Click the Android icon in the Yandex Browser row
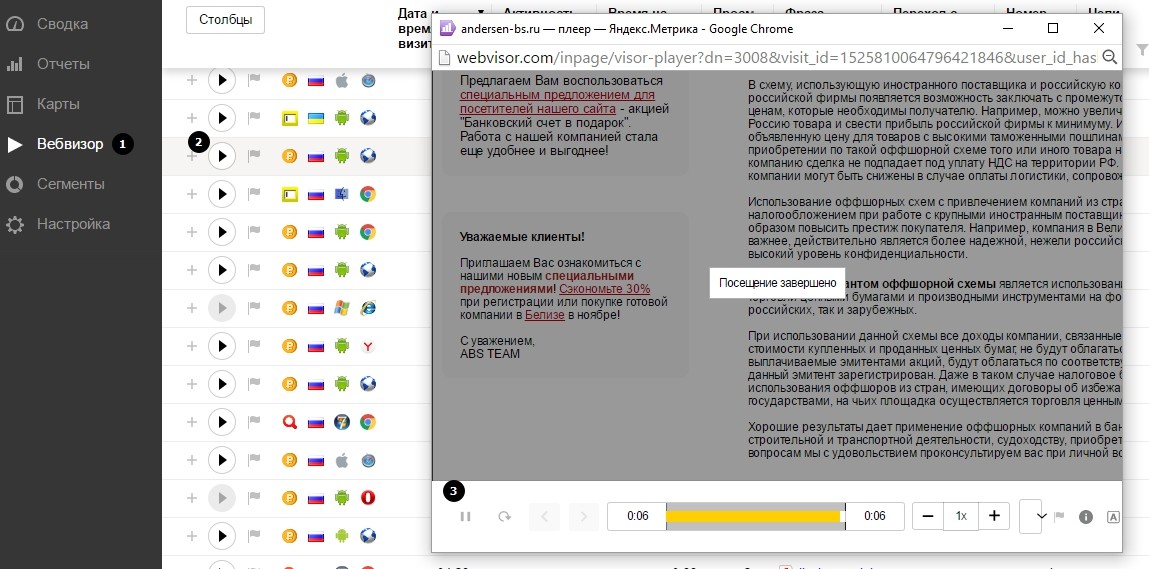Viewport: 1149px width, 569px height. click(x=341, y=345)
